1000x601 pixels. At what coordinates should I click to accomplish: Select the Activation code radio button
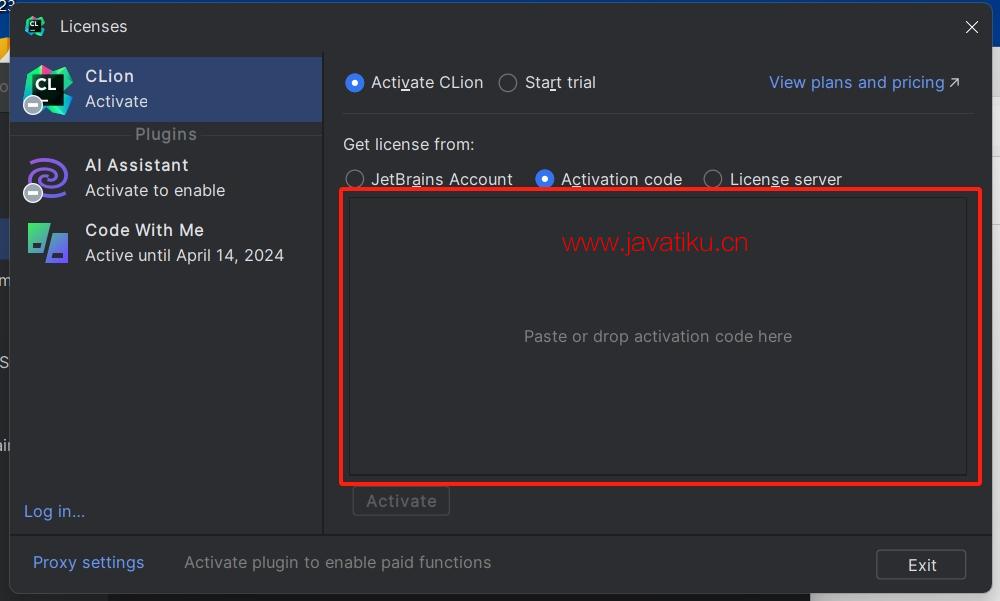545,179
